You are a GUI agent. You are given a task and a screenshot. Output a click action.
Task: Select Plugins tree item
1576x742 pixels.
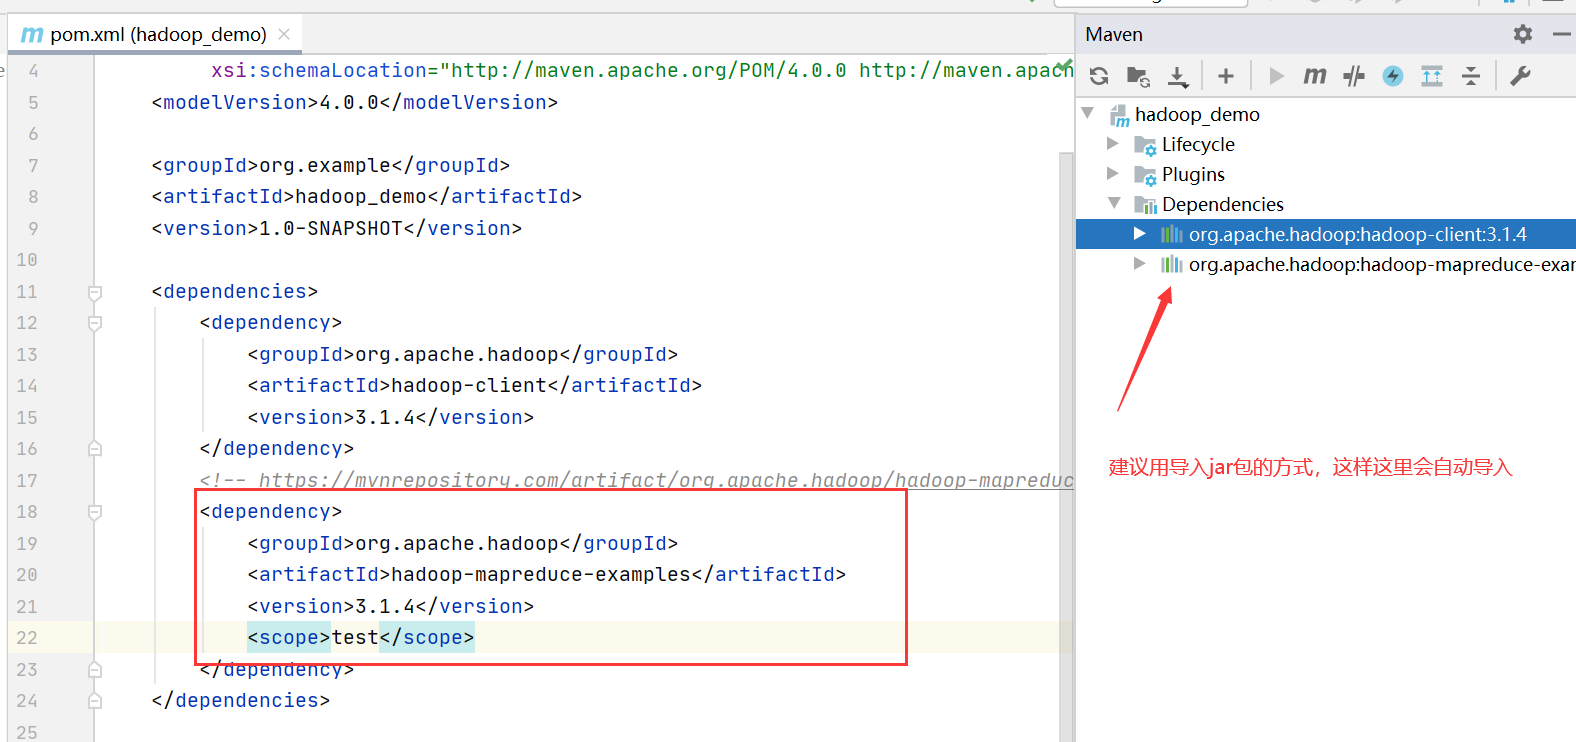click(1193, 175)
